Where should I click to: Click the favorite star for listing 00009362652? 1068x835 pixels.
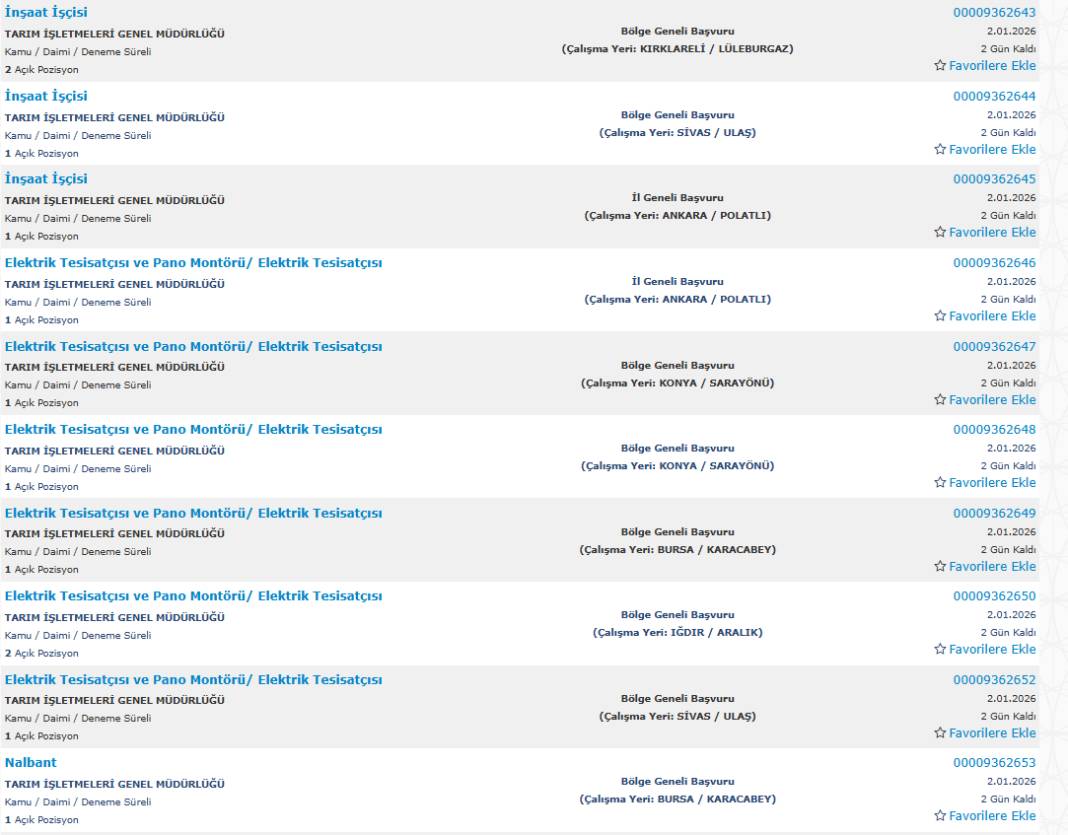point(938,733)
